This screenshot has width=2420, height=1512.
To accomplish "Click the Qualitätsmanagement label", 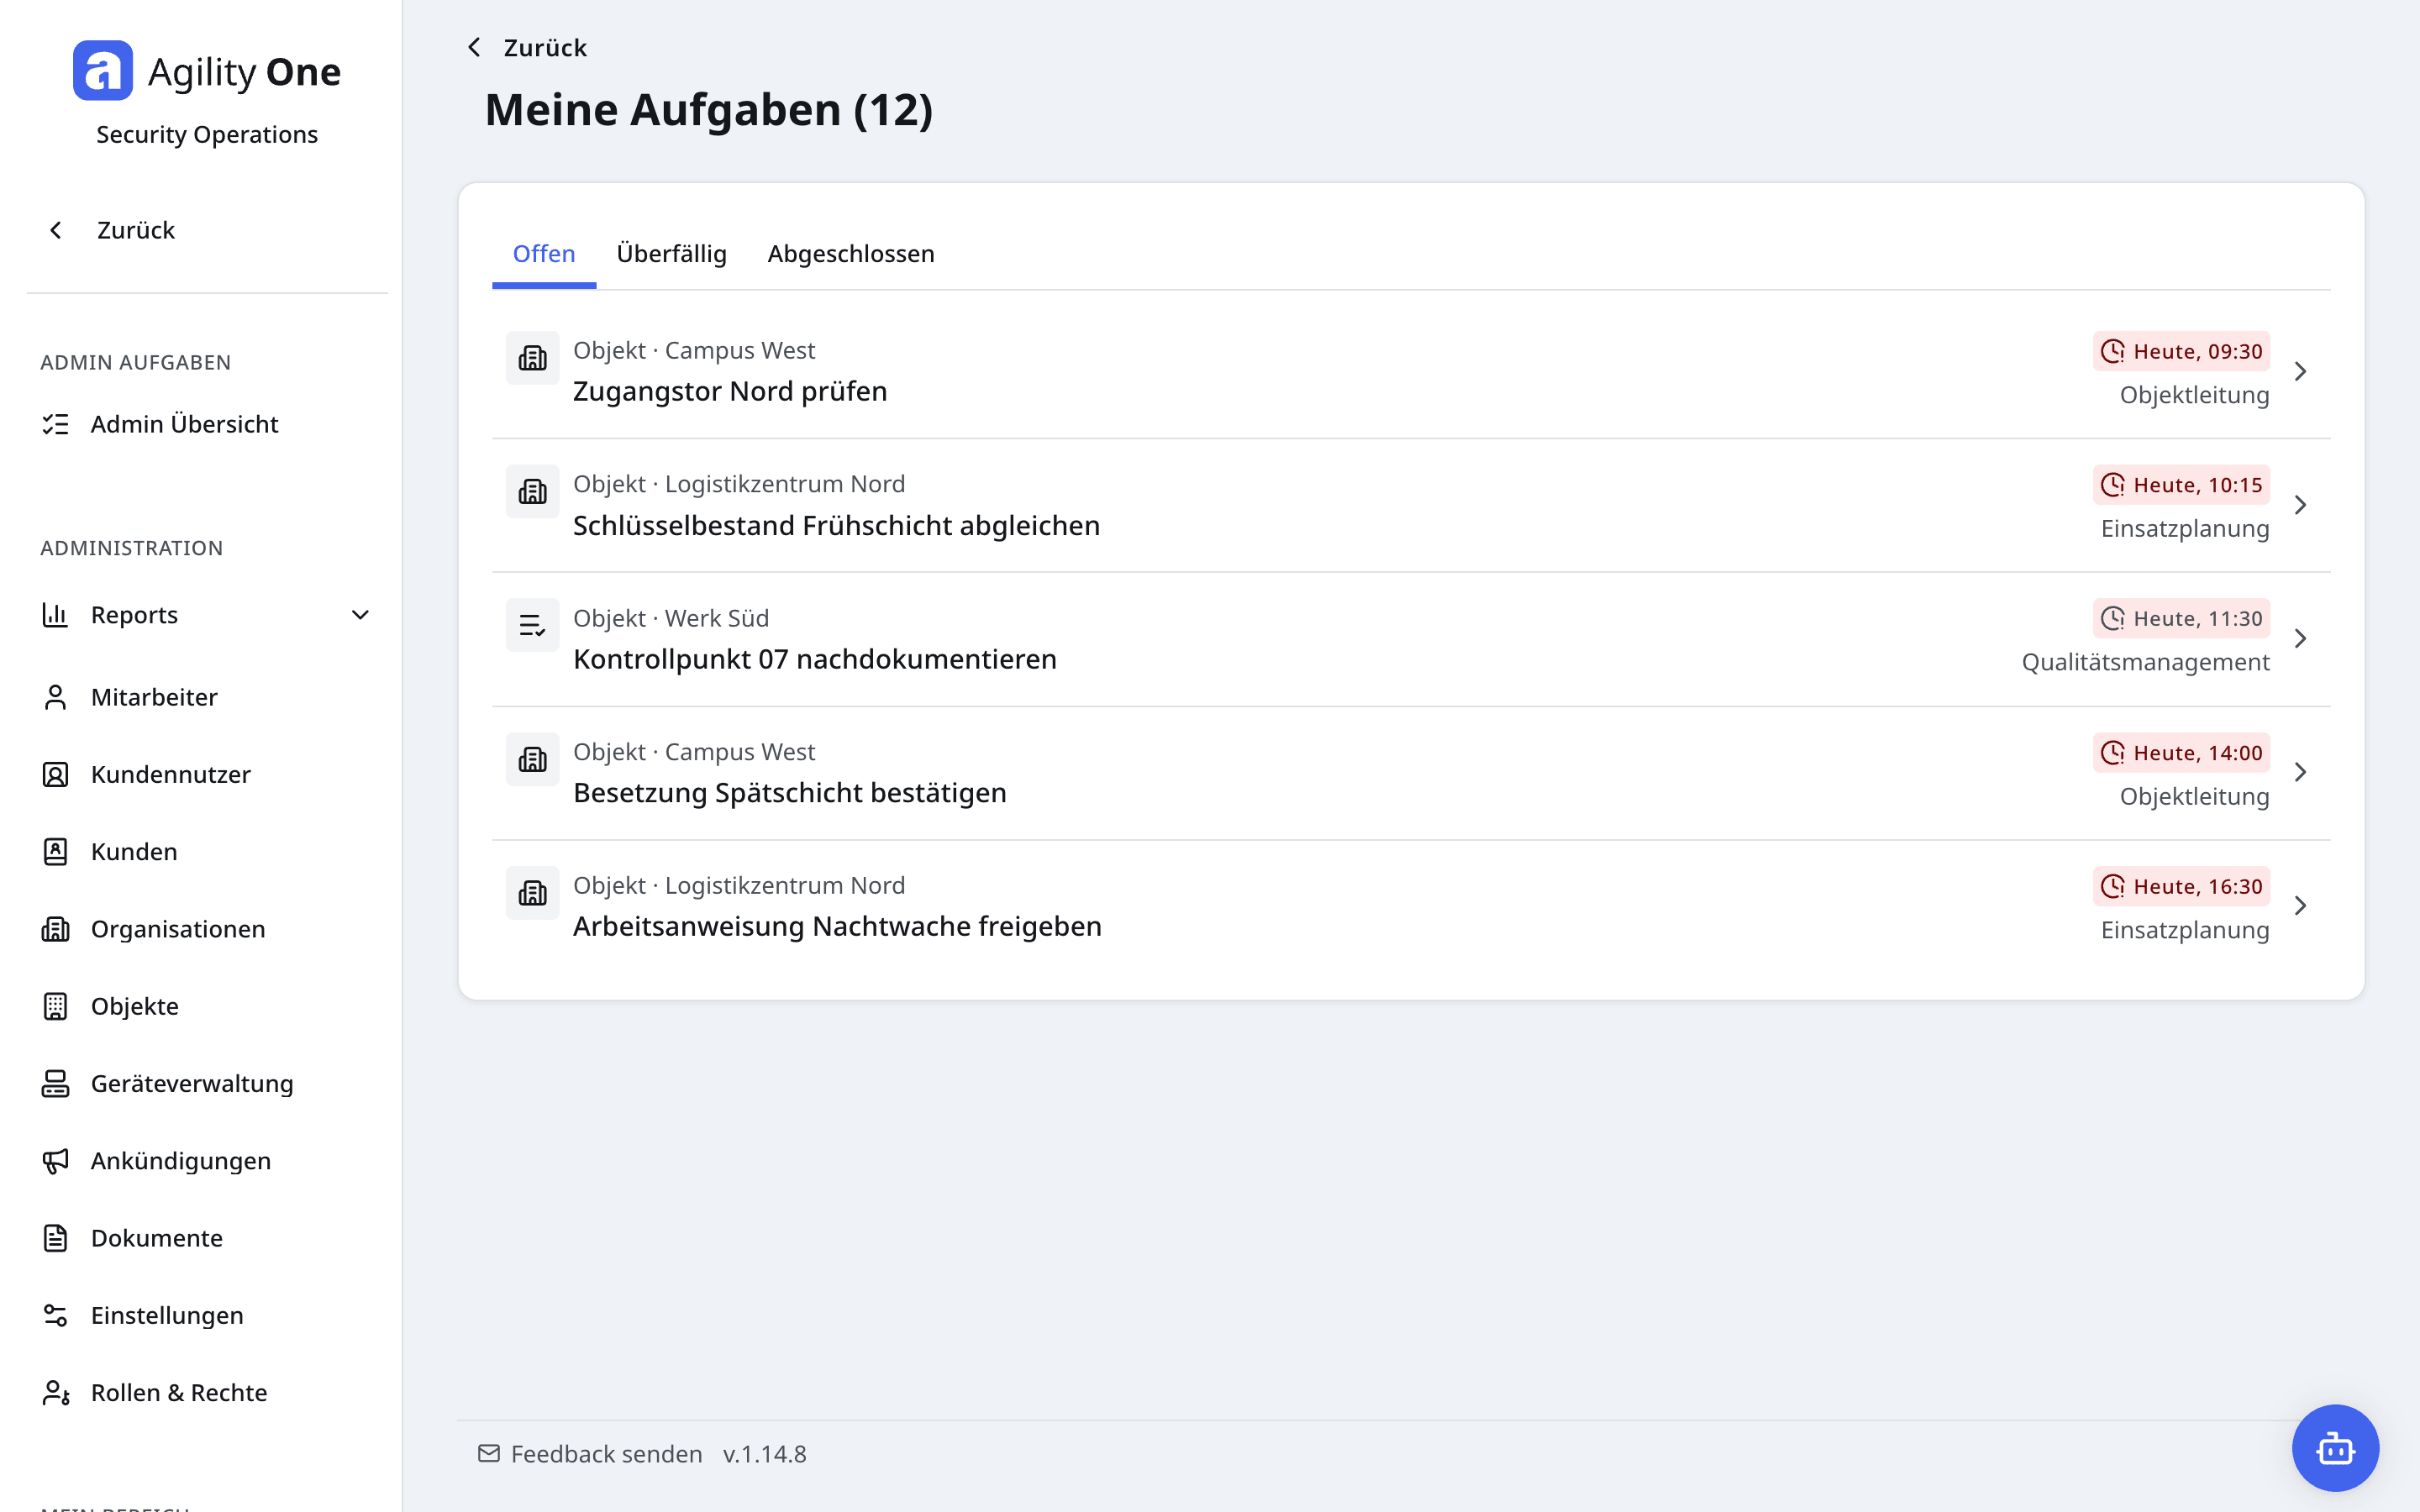I will (2145, 662).
